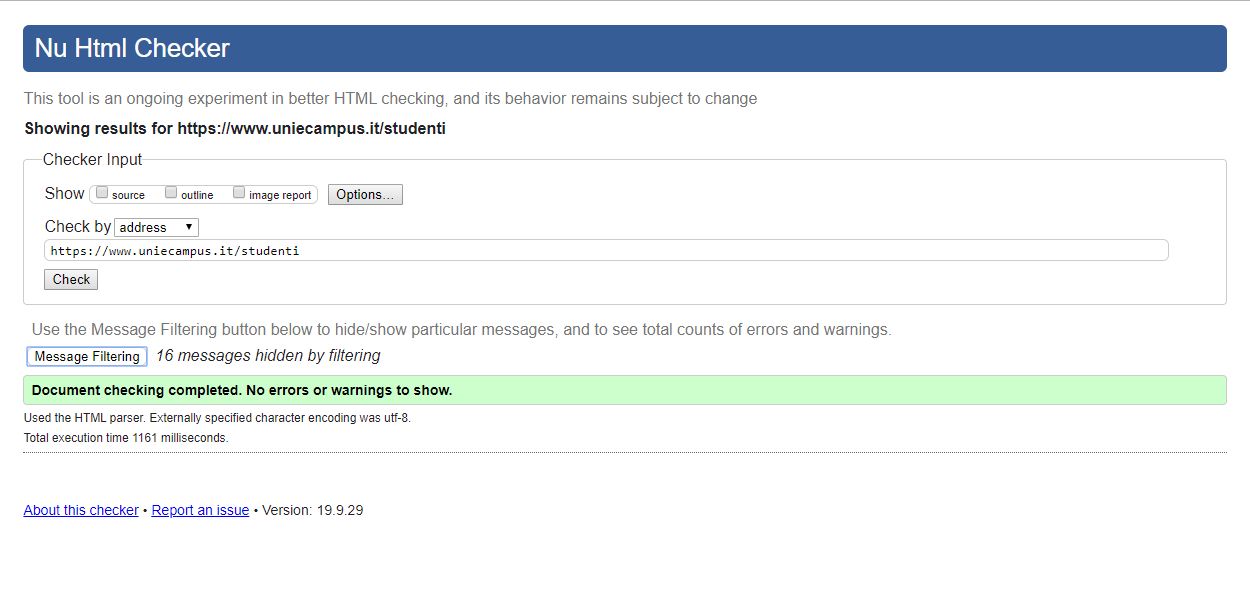Tick the outline checkbox
This screenshot has width=1250, height=614.
click(x=171, y=193)
